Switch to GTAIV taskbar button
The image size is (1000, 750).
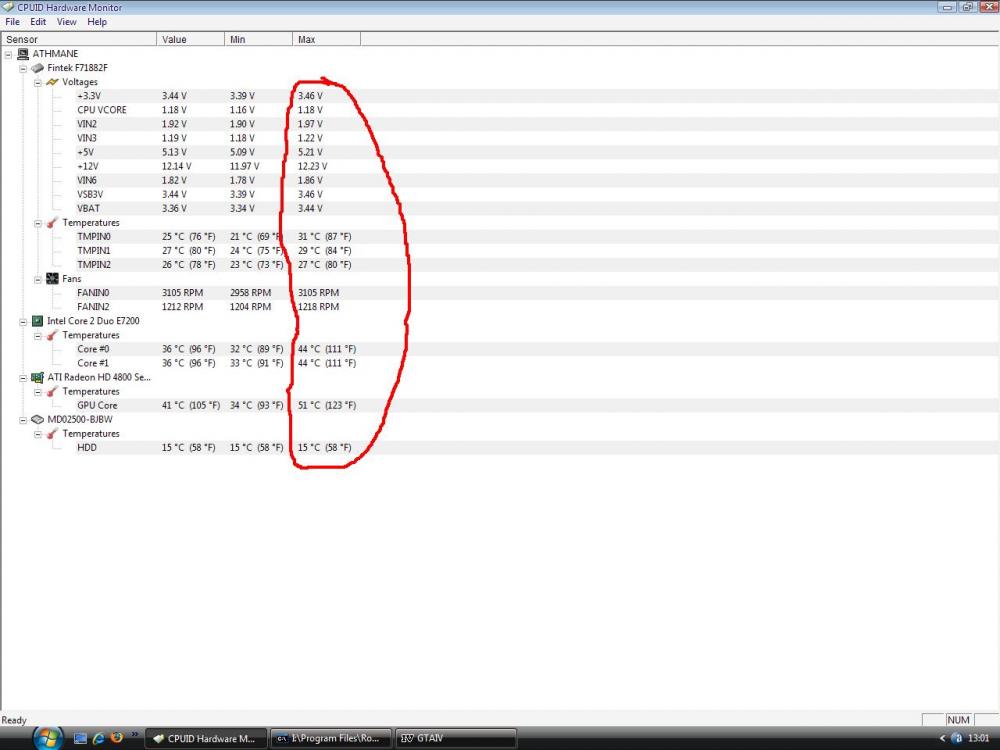[x=455, y=738]
